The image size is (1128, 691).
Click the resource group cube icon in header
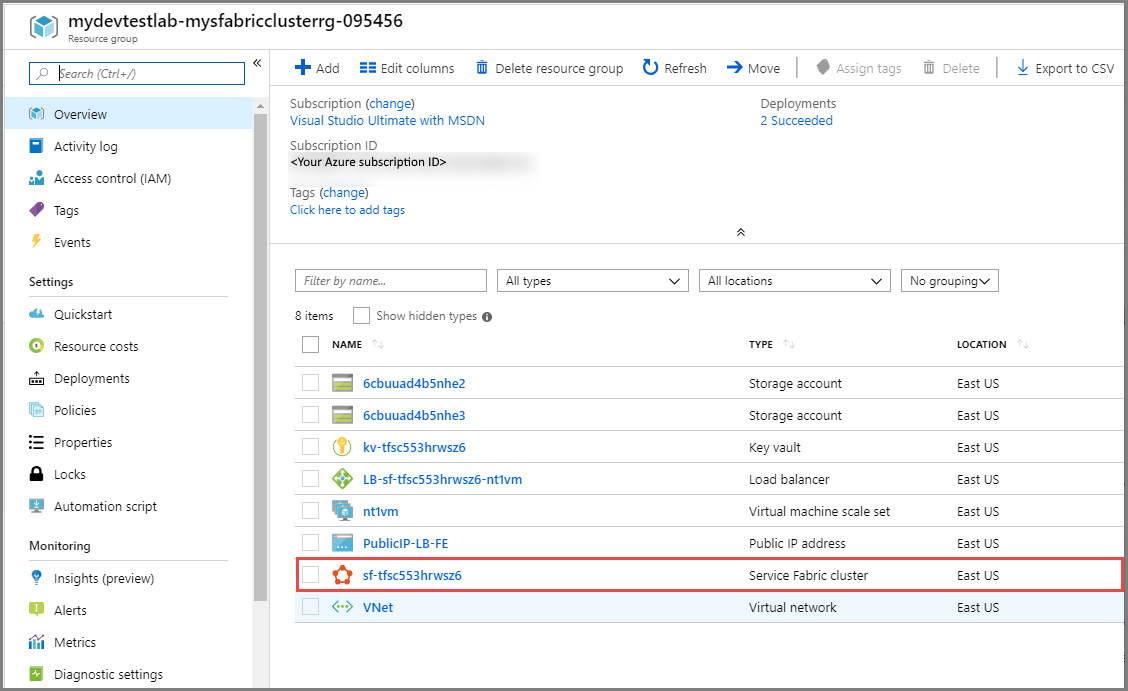point(43,27)
